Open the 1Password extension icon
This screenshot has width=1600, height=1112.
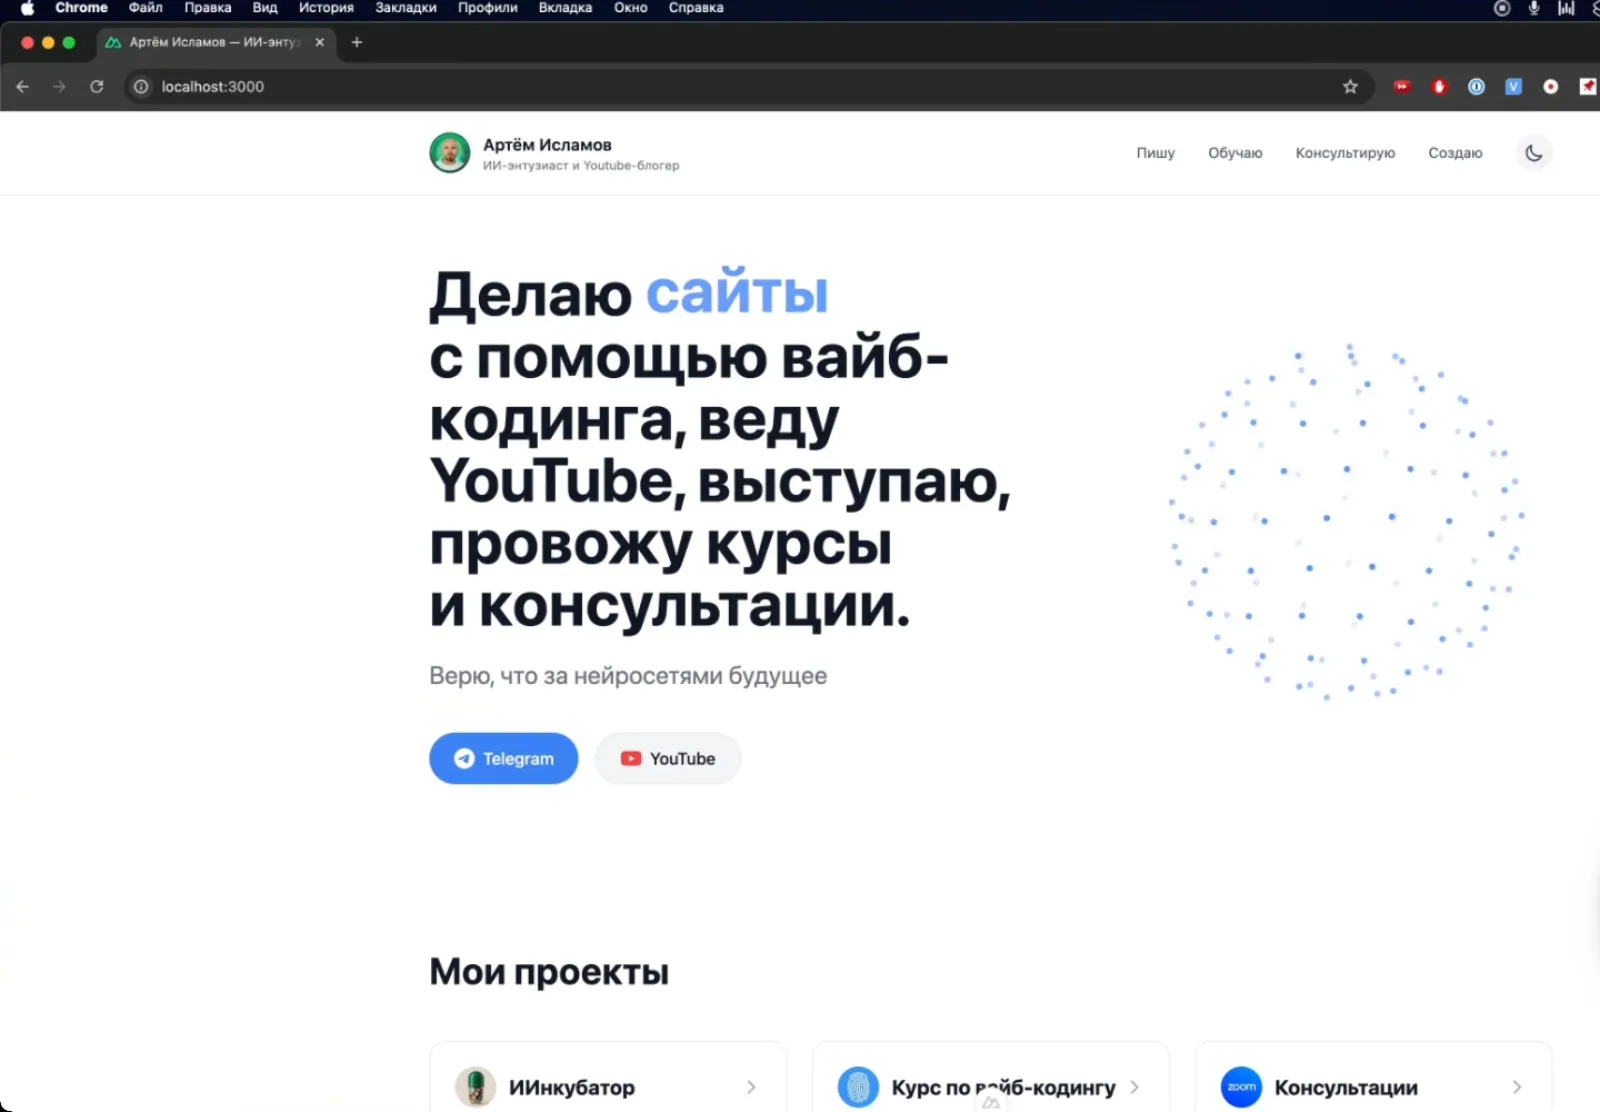click(x=1476, y=87)
